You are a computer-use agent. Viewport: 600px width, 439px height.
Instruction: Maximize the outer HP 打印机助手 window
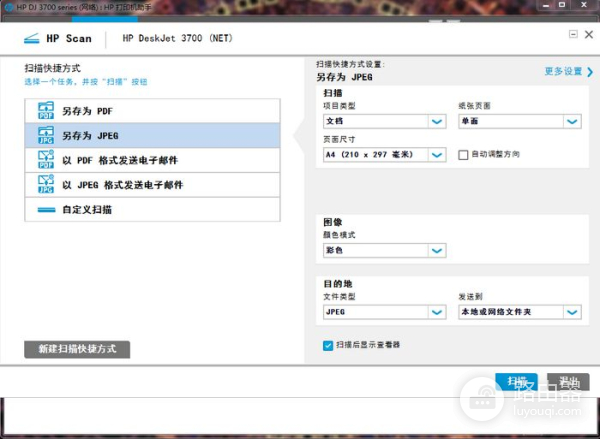coord(562,5)
